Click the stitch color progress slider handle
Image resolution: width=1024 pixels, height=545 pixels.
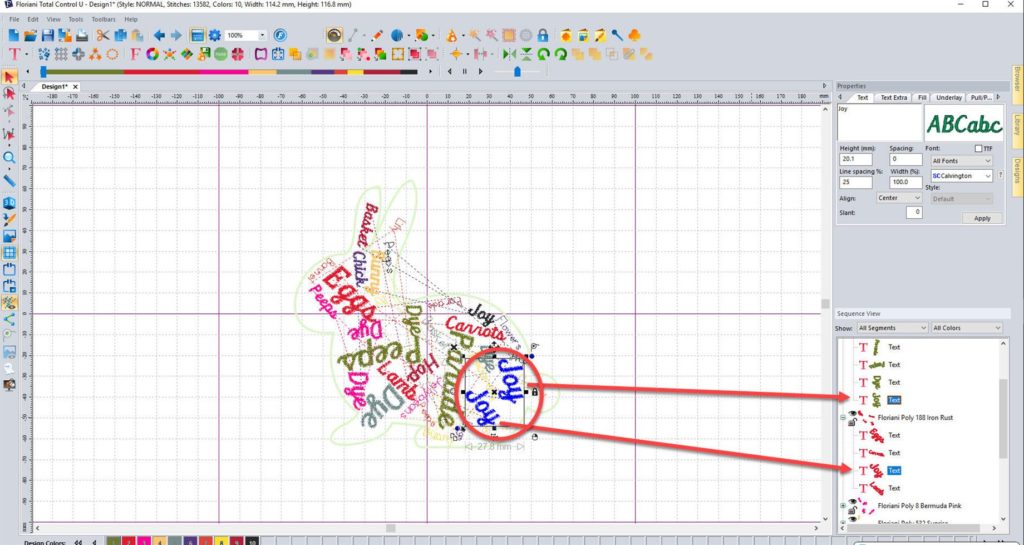(43, 72)
